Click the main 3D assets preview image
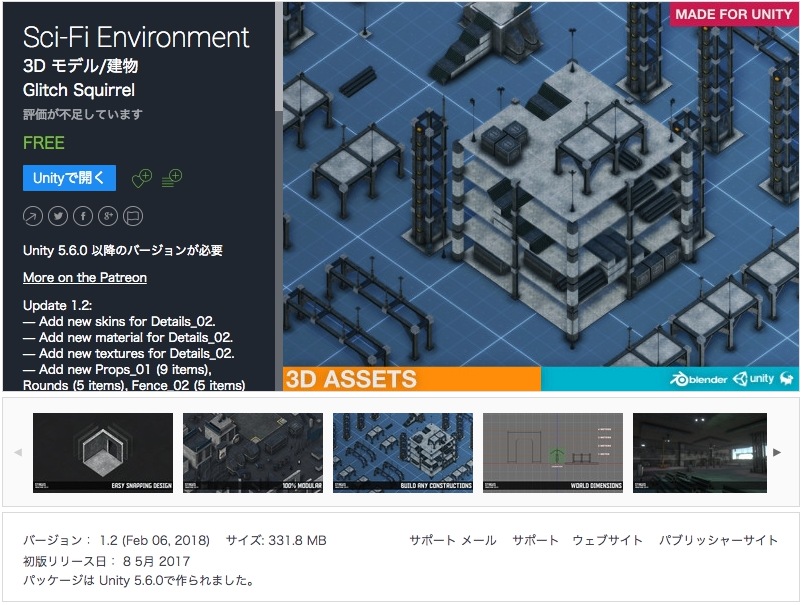 pos(541,197)
